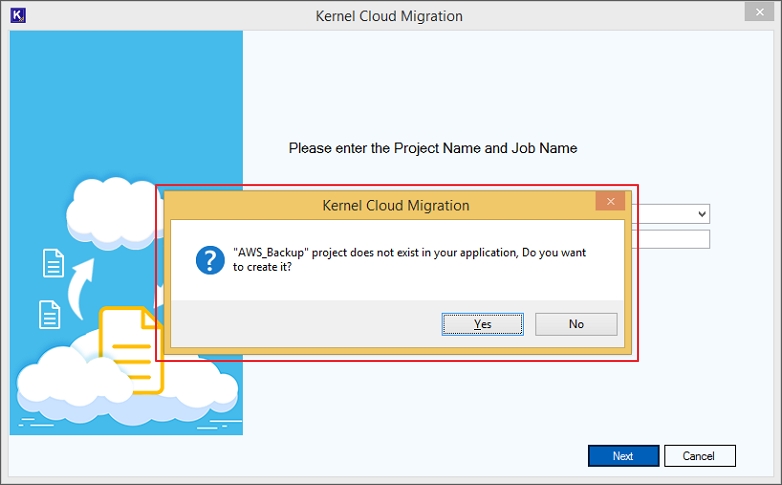Click the upper white document icon
Screen dimensions: 782x485
point(53,262)
